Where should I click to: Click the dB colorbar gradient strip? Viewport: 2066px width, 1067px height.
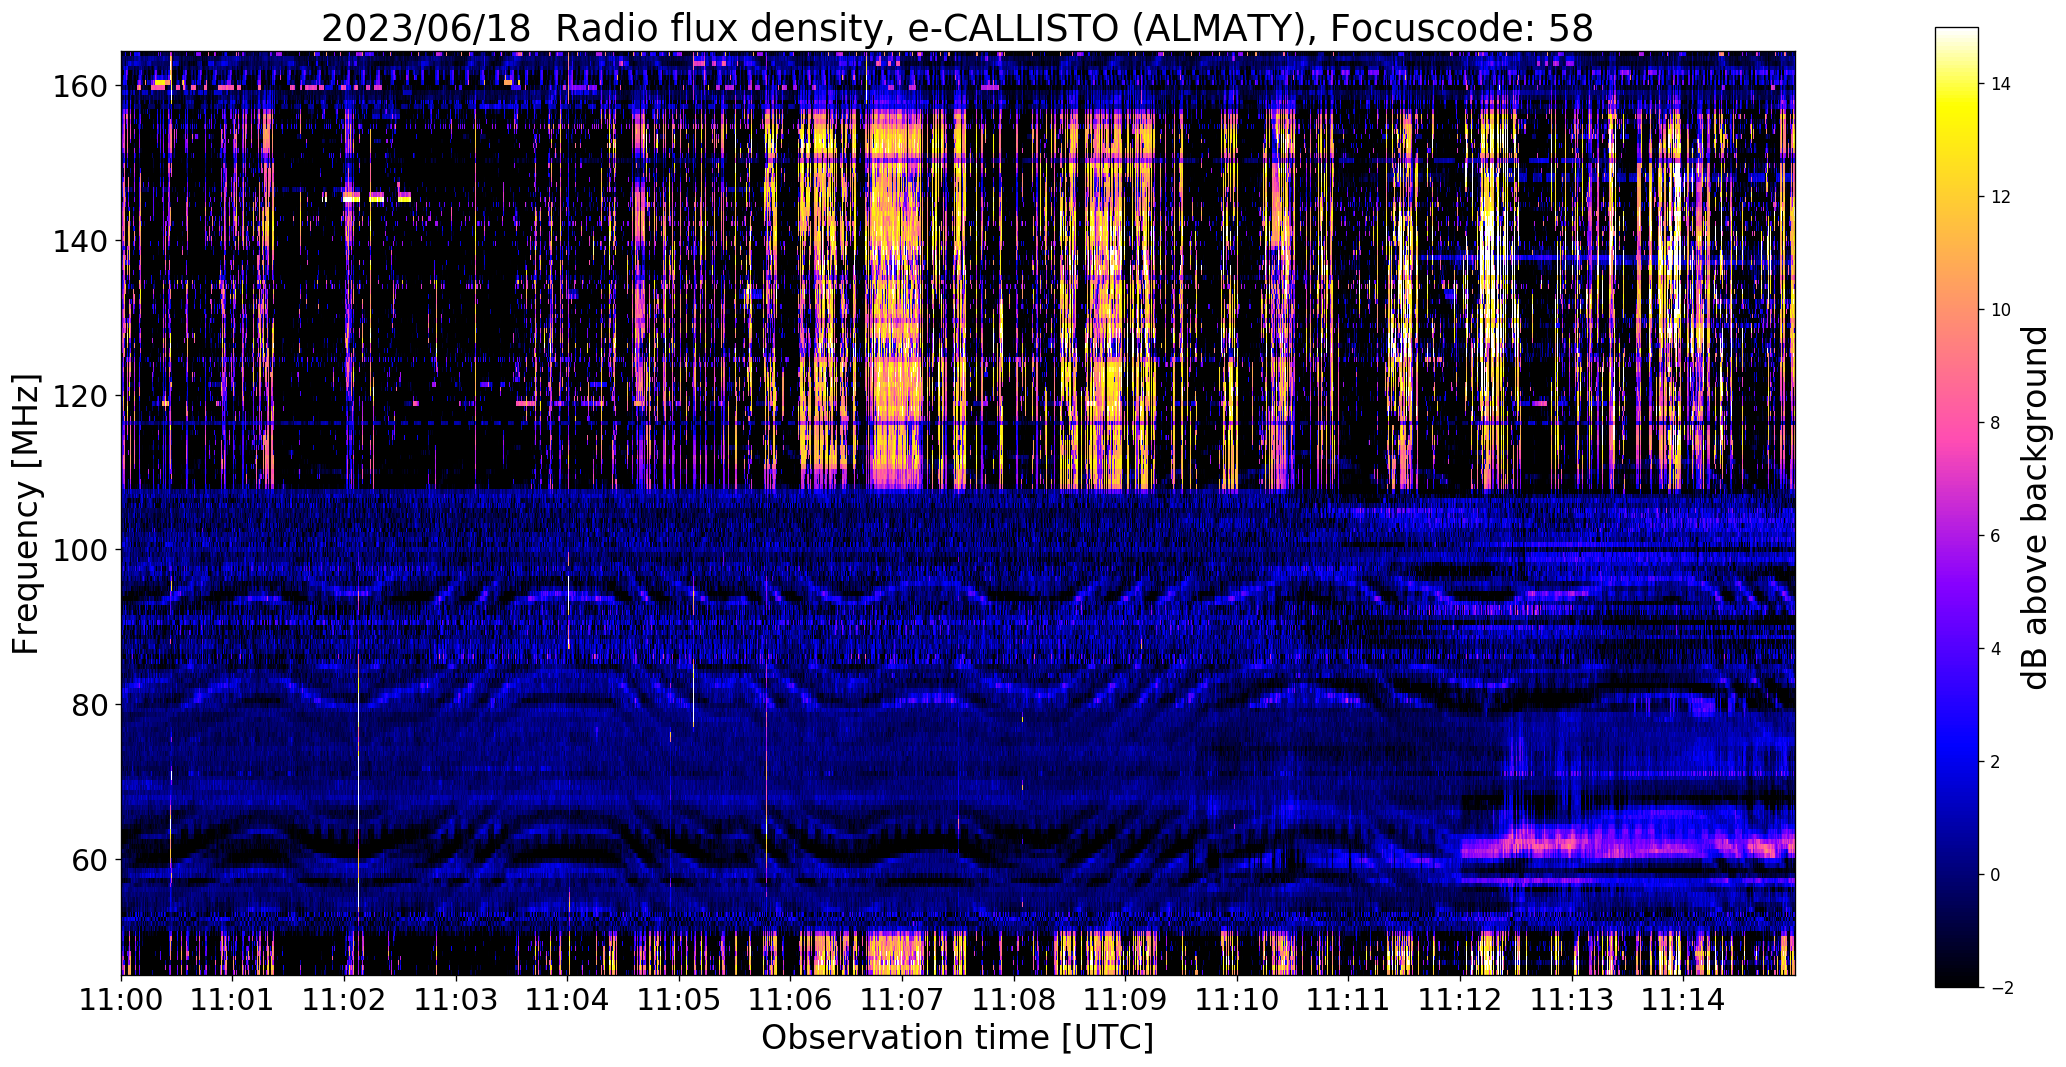click(1956, 507)
